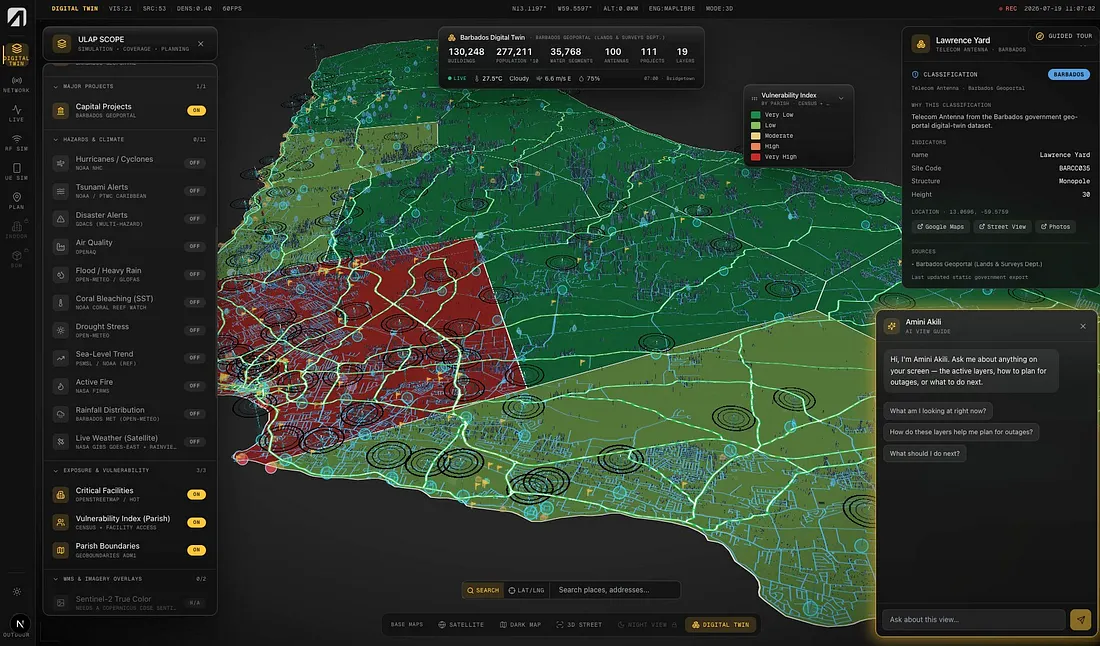Click the Hurricanes / Cyclones layer icon

pos(60,163)
